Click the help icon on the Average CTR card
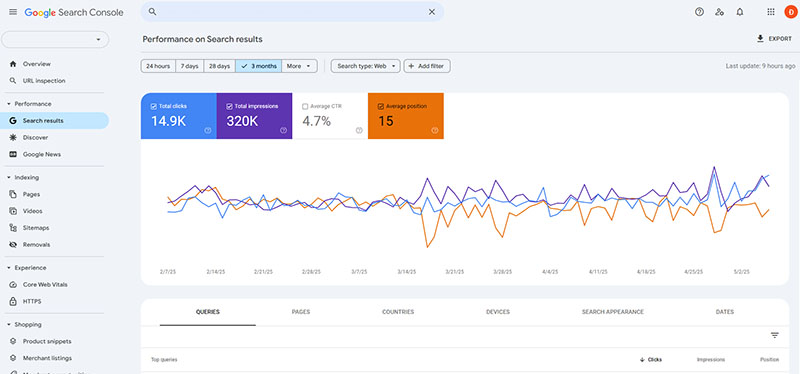The height and width of the screenshot is (374, 800). 359,130
